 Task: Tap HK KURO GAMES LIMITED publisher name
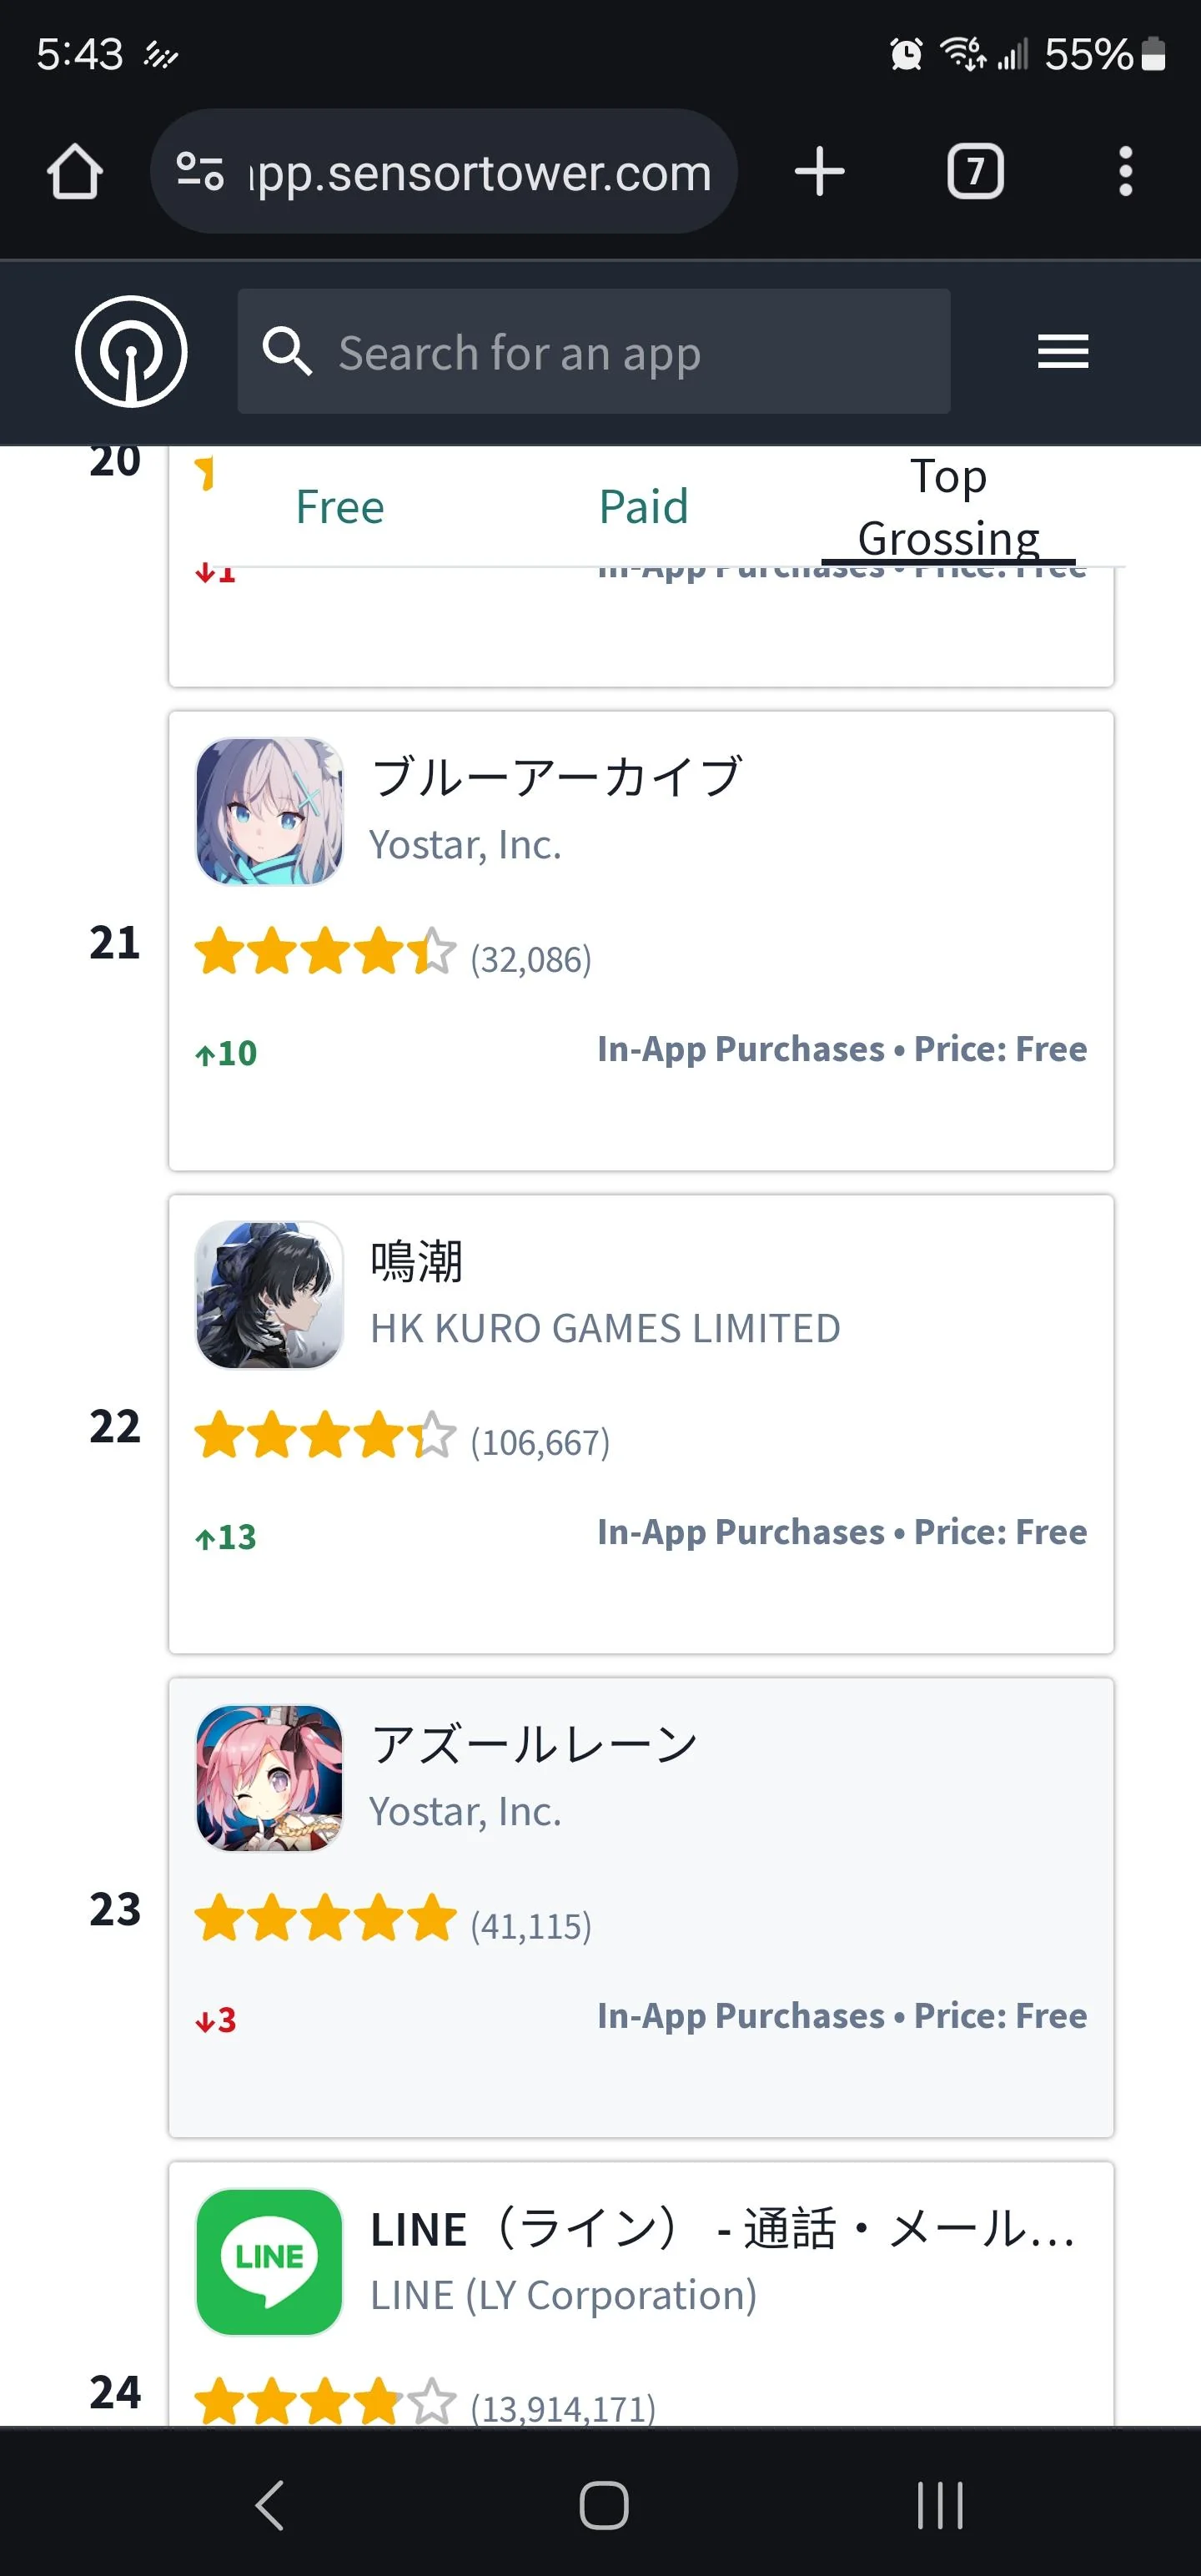point(605,1329)
